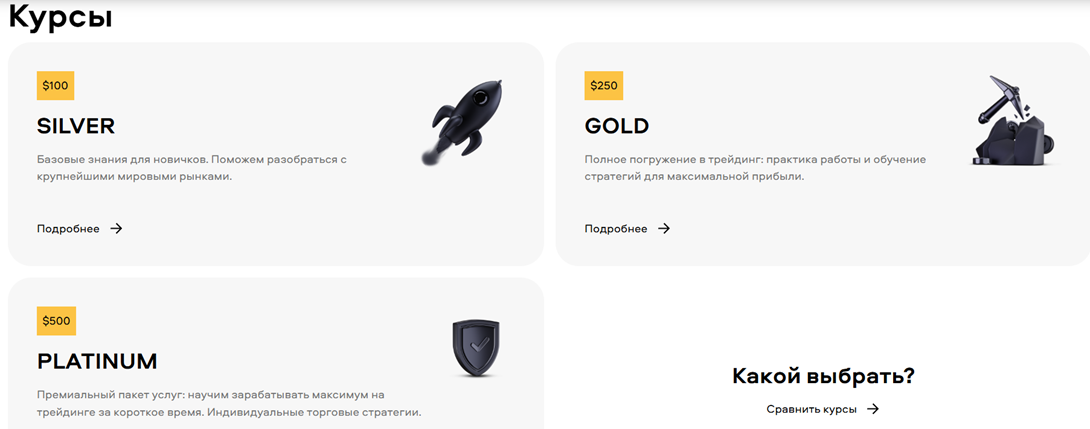
Task: Click the arrow next to GOLD's Подробнее
Action: [x=664, y=228]
